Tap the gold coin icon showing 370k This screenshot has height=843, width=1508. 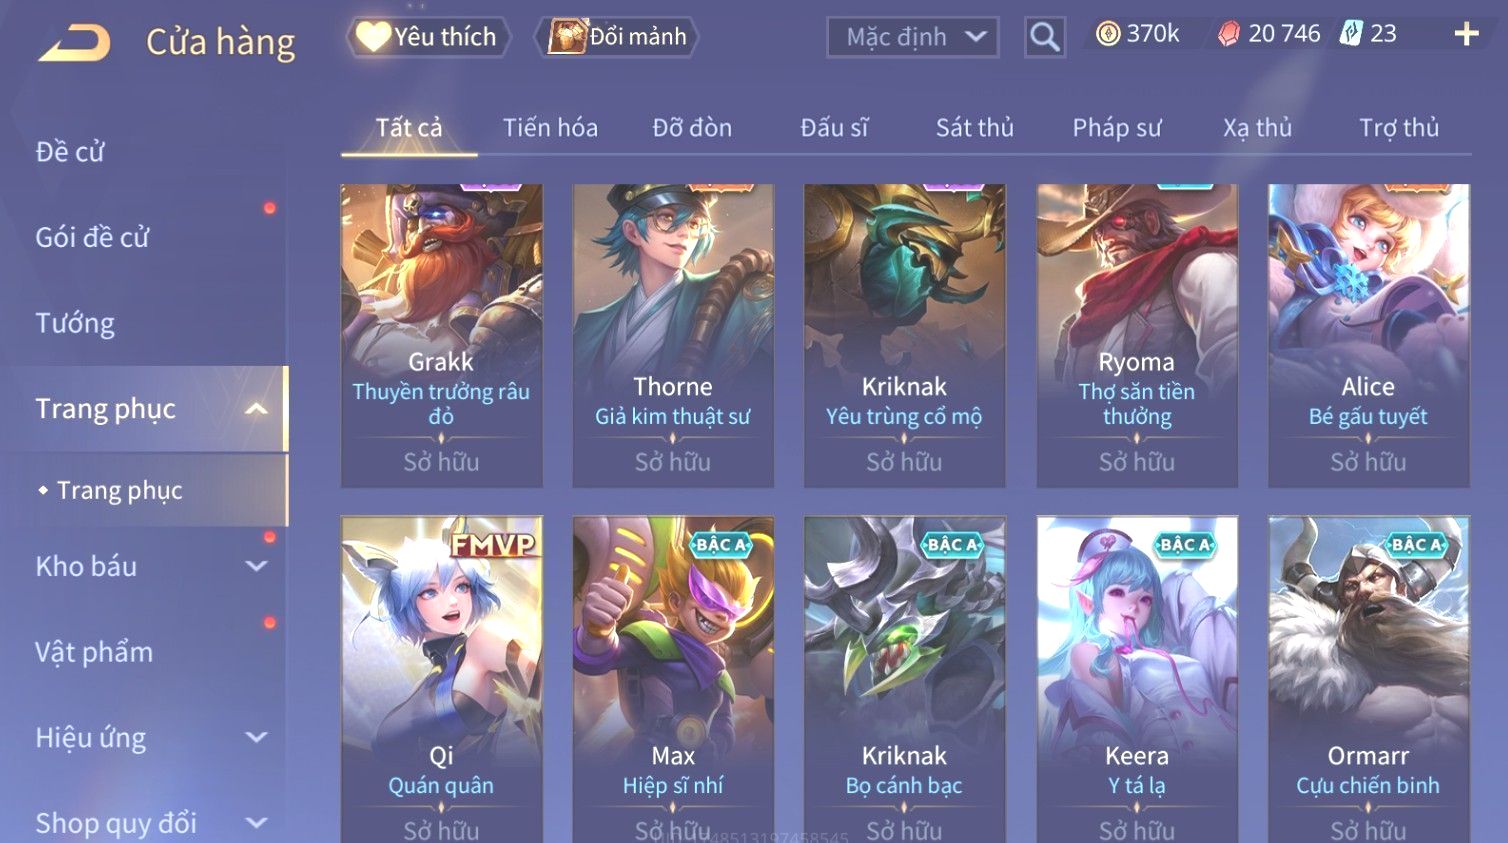pos(1108,34)
